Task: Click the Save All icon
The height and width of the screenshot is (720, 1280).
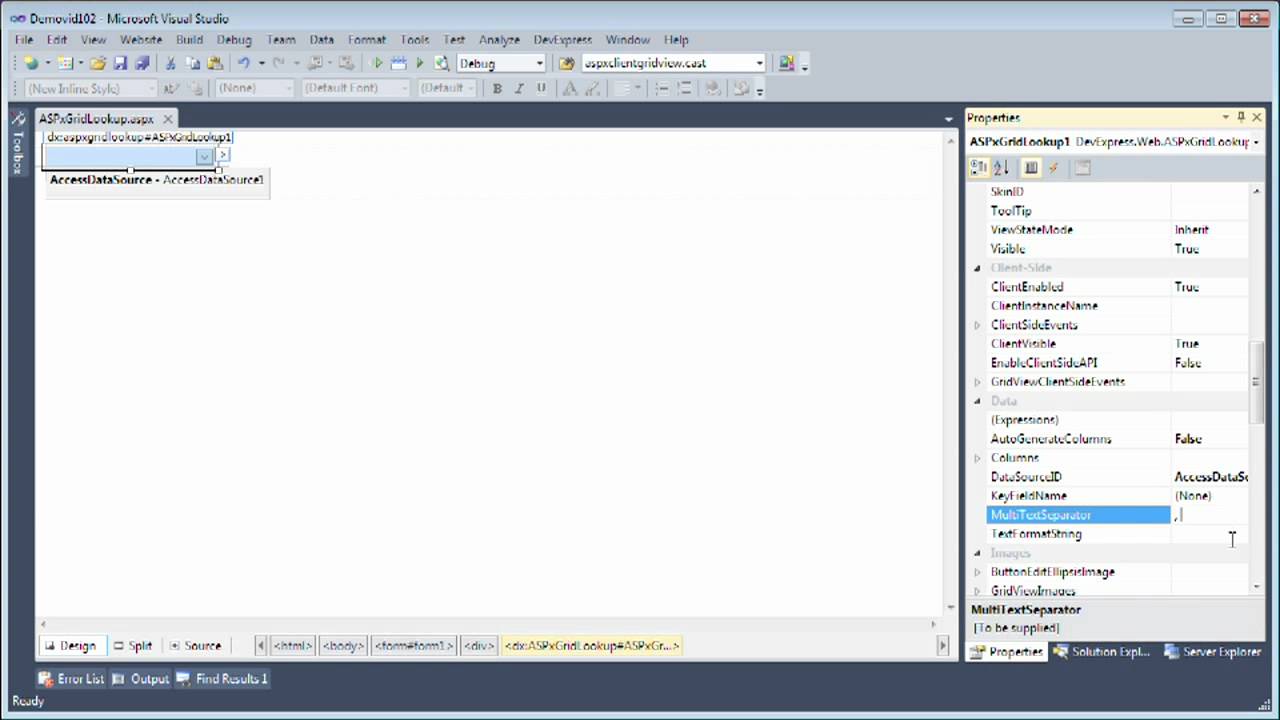Action: tap(142, 63)
